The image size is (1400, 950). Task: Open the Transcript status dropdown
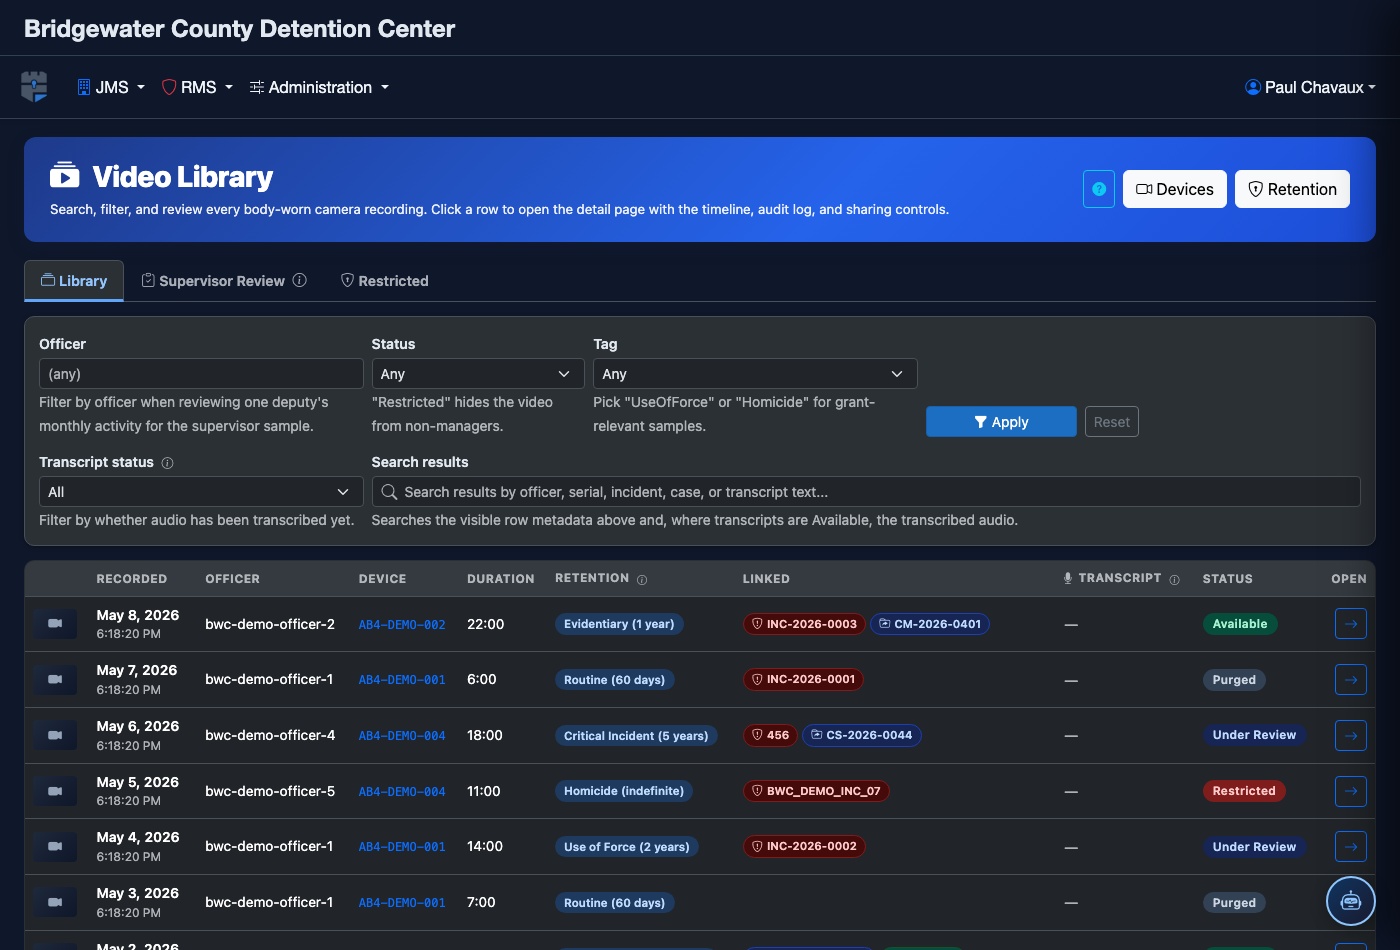201,492
